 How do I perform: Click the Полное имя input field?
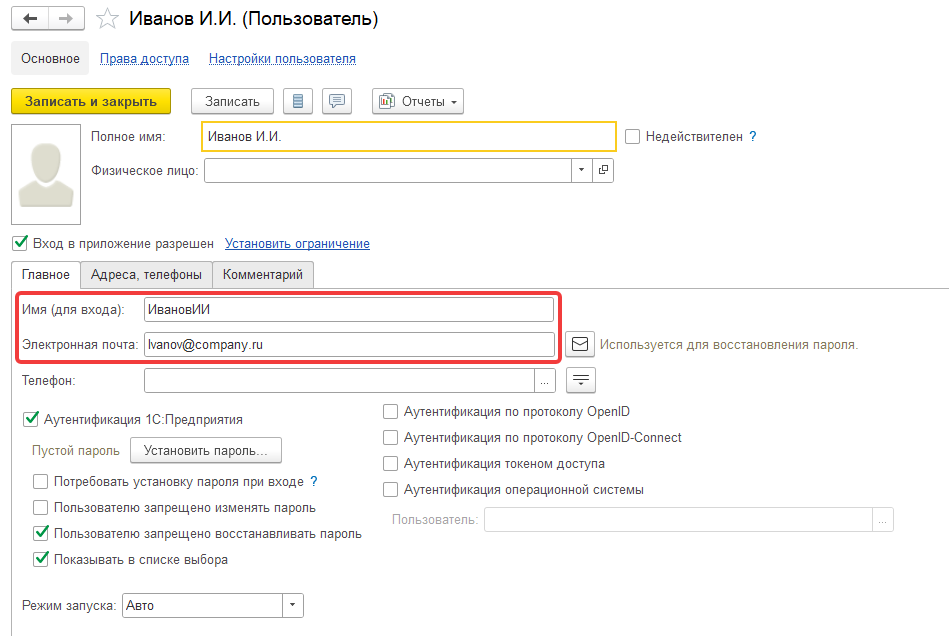pos(409,136)
